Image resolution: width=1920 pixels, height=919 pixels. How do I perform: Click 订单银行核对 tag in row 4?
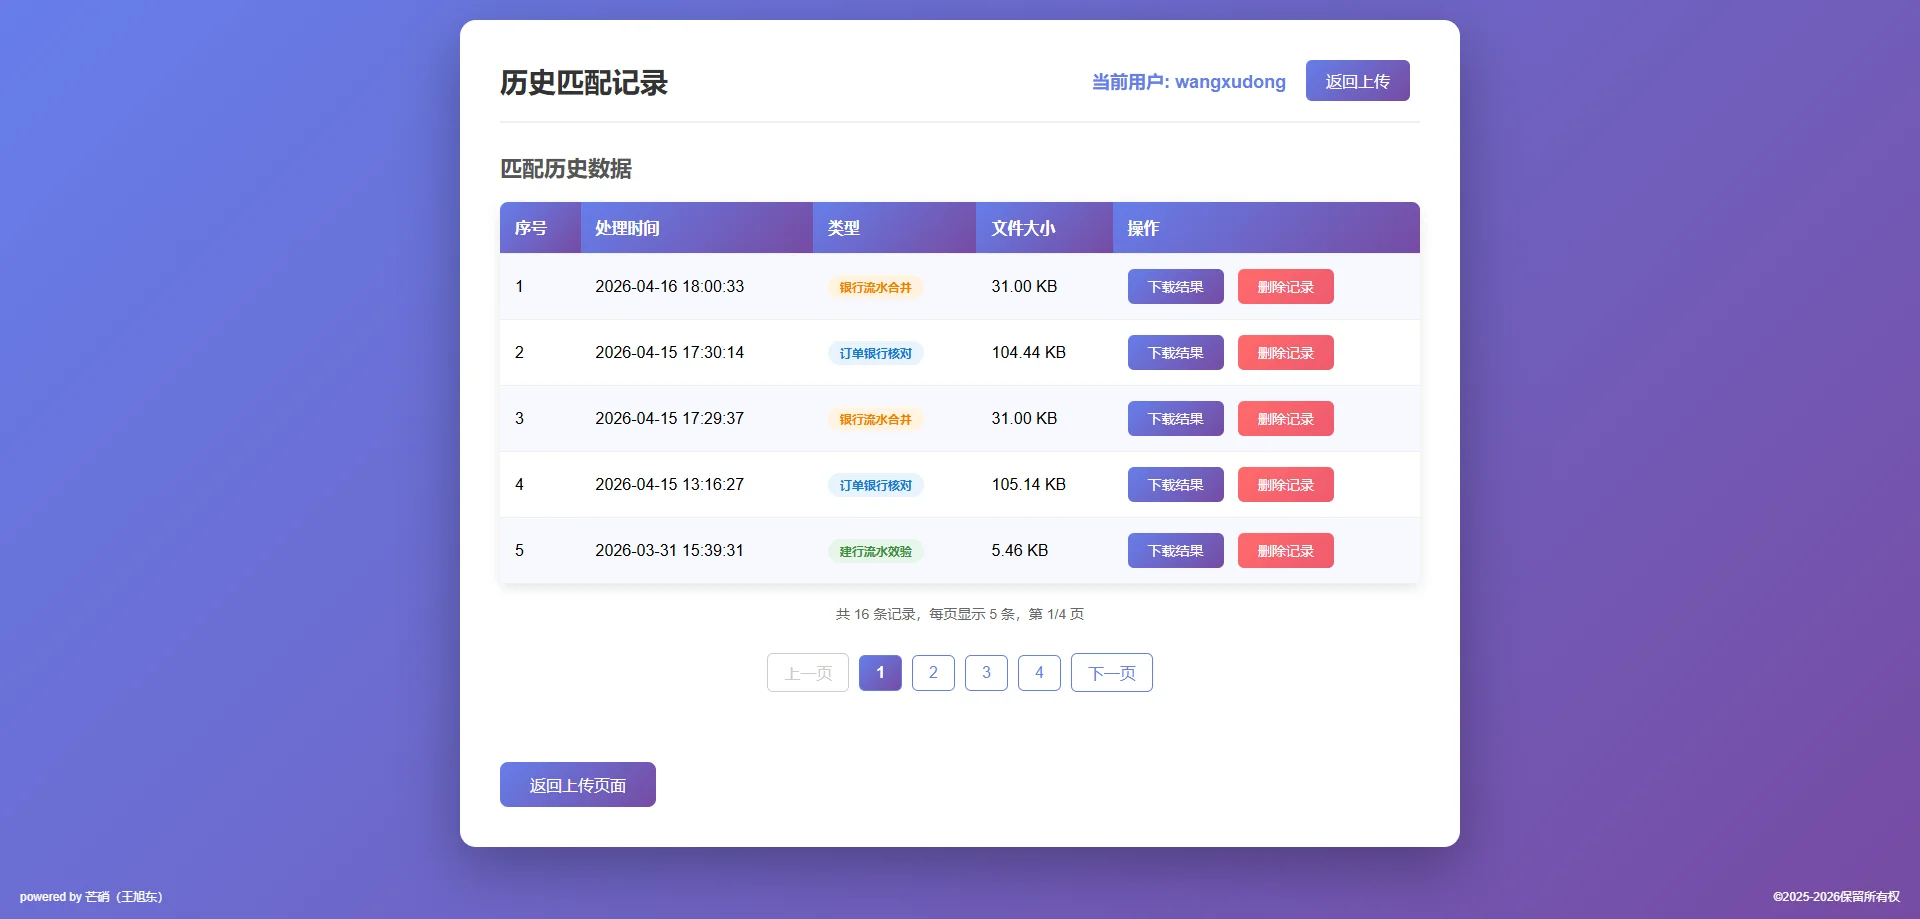click(875, 486)
